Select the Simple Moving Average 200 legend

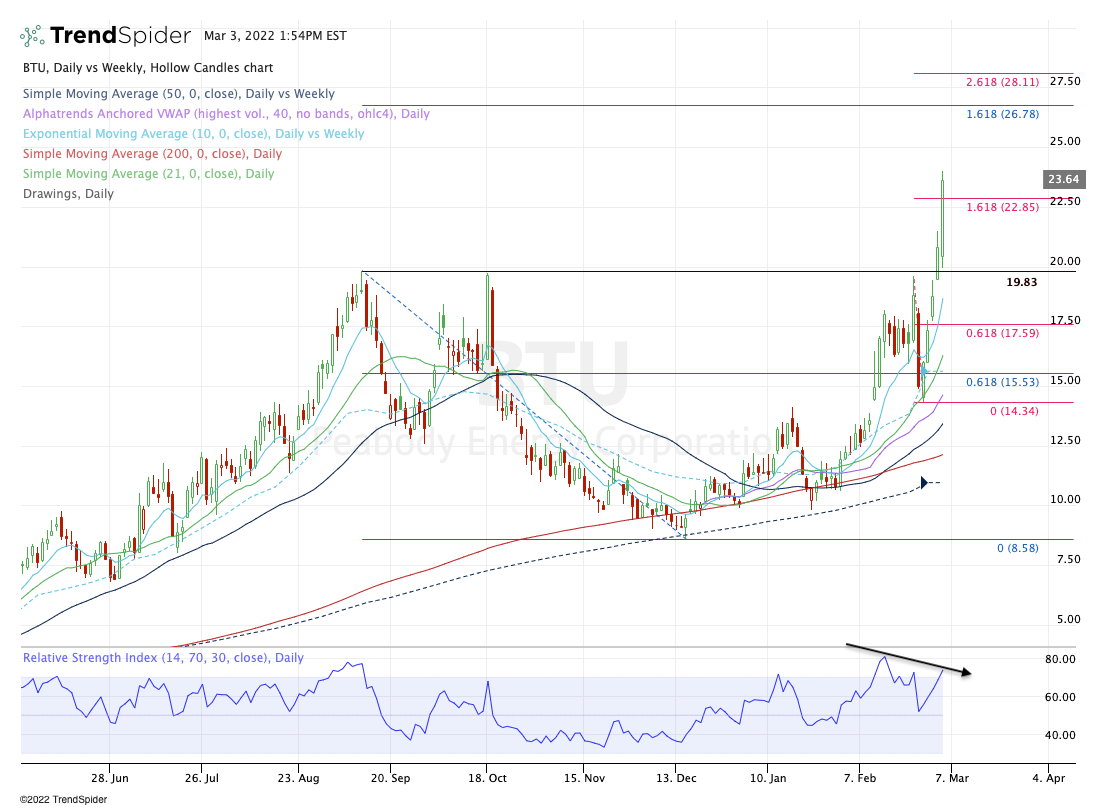click(x=152, y=154)
